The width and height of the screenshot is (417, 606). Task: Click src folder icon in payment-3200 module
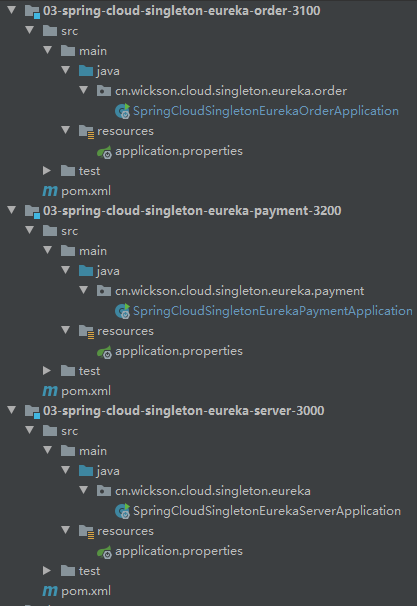click(x=50, y=231)
